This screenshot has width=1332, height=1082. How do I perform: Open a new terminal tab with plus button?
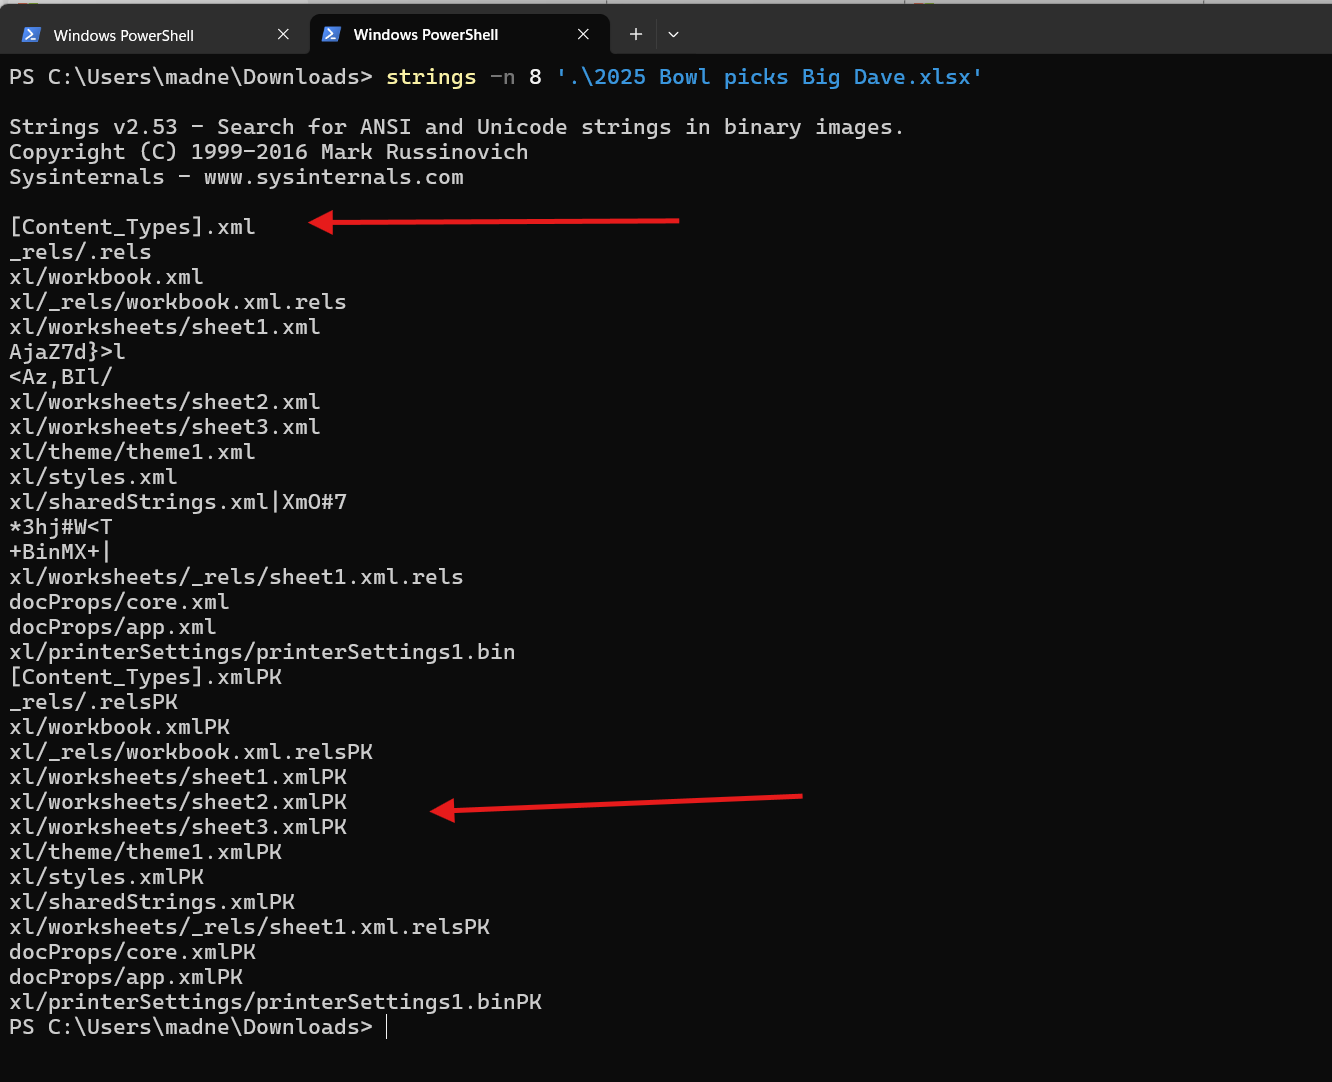(x=635, y=35)
